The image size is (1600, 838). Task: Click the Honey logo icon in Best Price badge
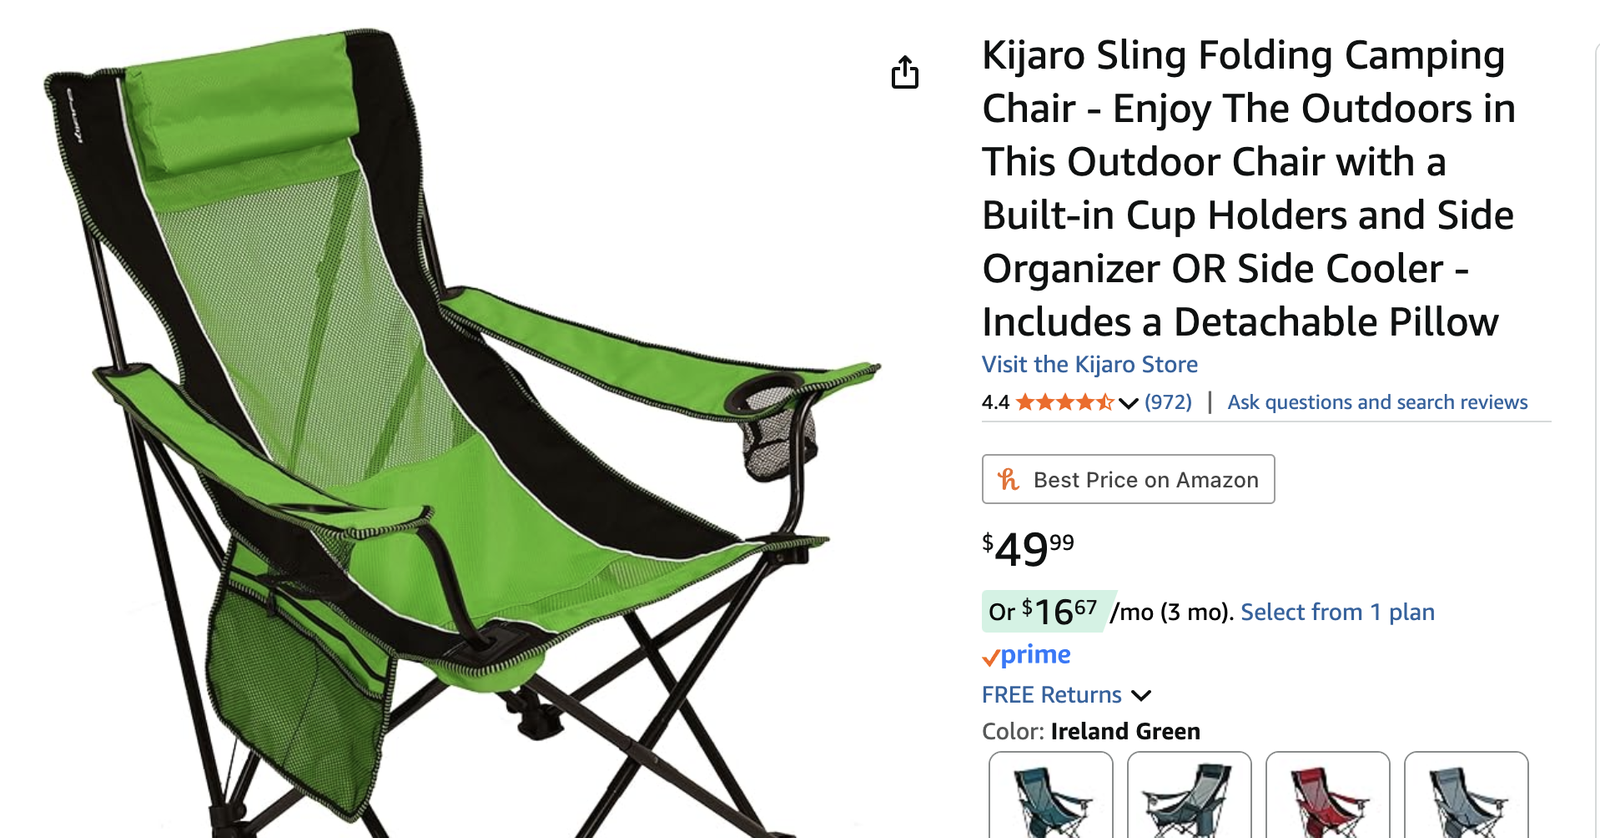click(1008, 480)
